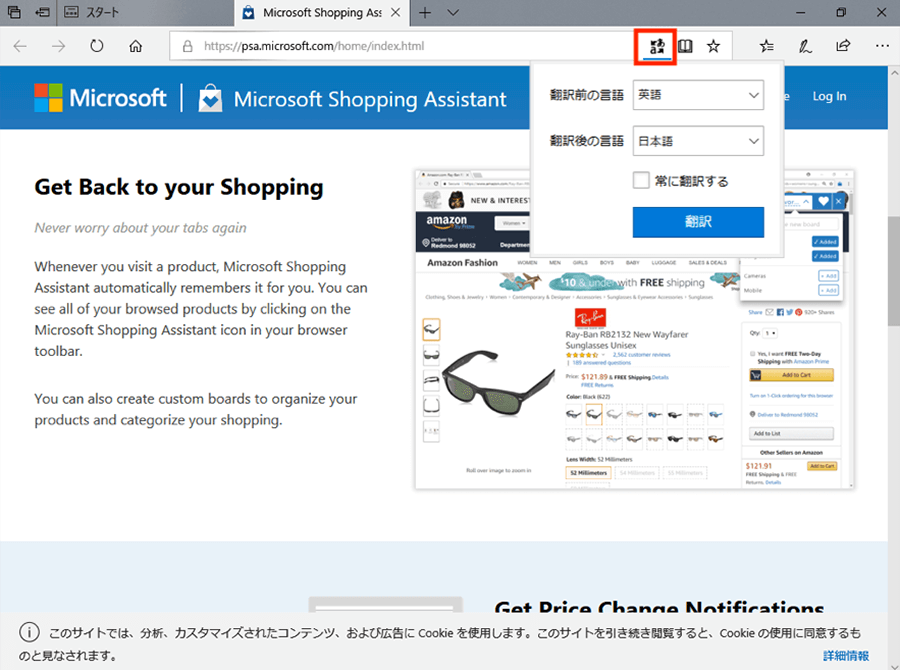Click the blue 翻訳 button

tap(698, 222)
